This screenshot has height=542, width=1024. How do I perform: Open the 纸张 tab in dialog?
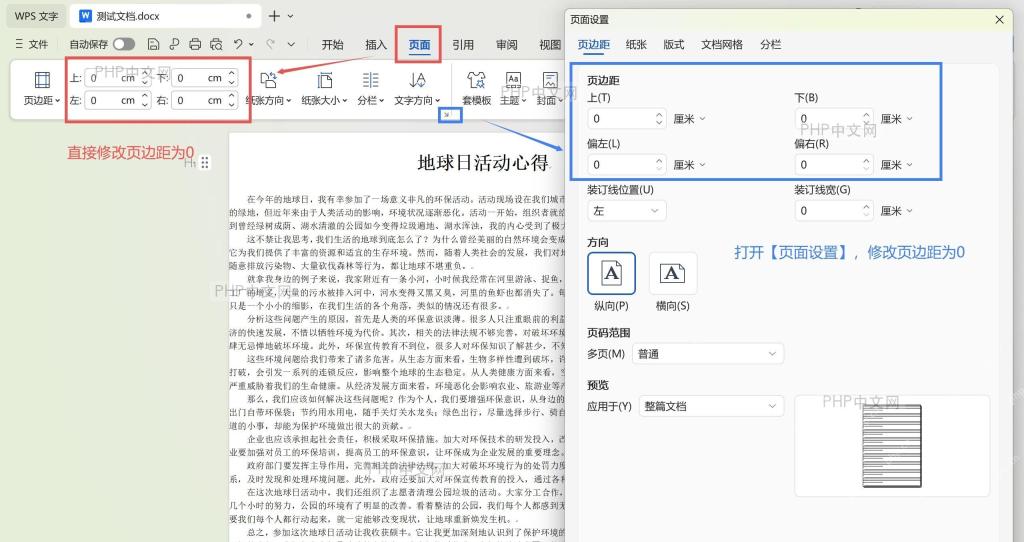tap(636, 44)
